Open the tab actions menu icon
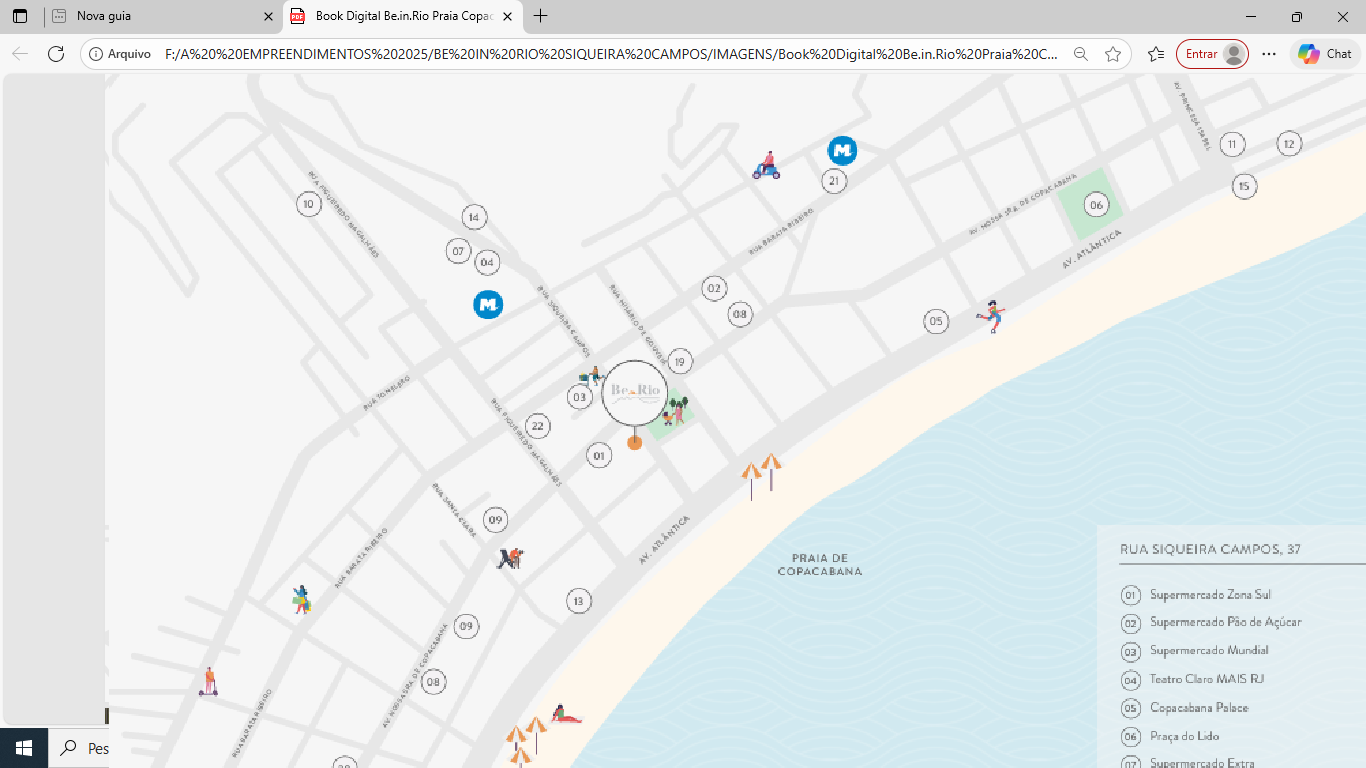Viewport: 1366px width, 768px height. pyautogui.click(x=20, y=16)
